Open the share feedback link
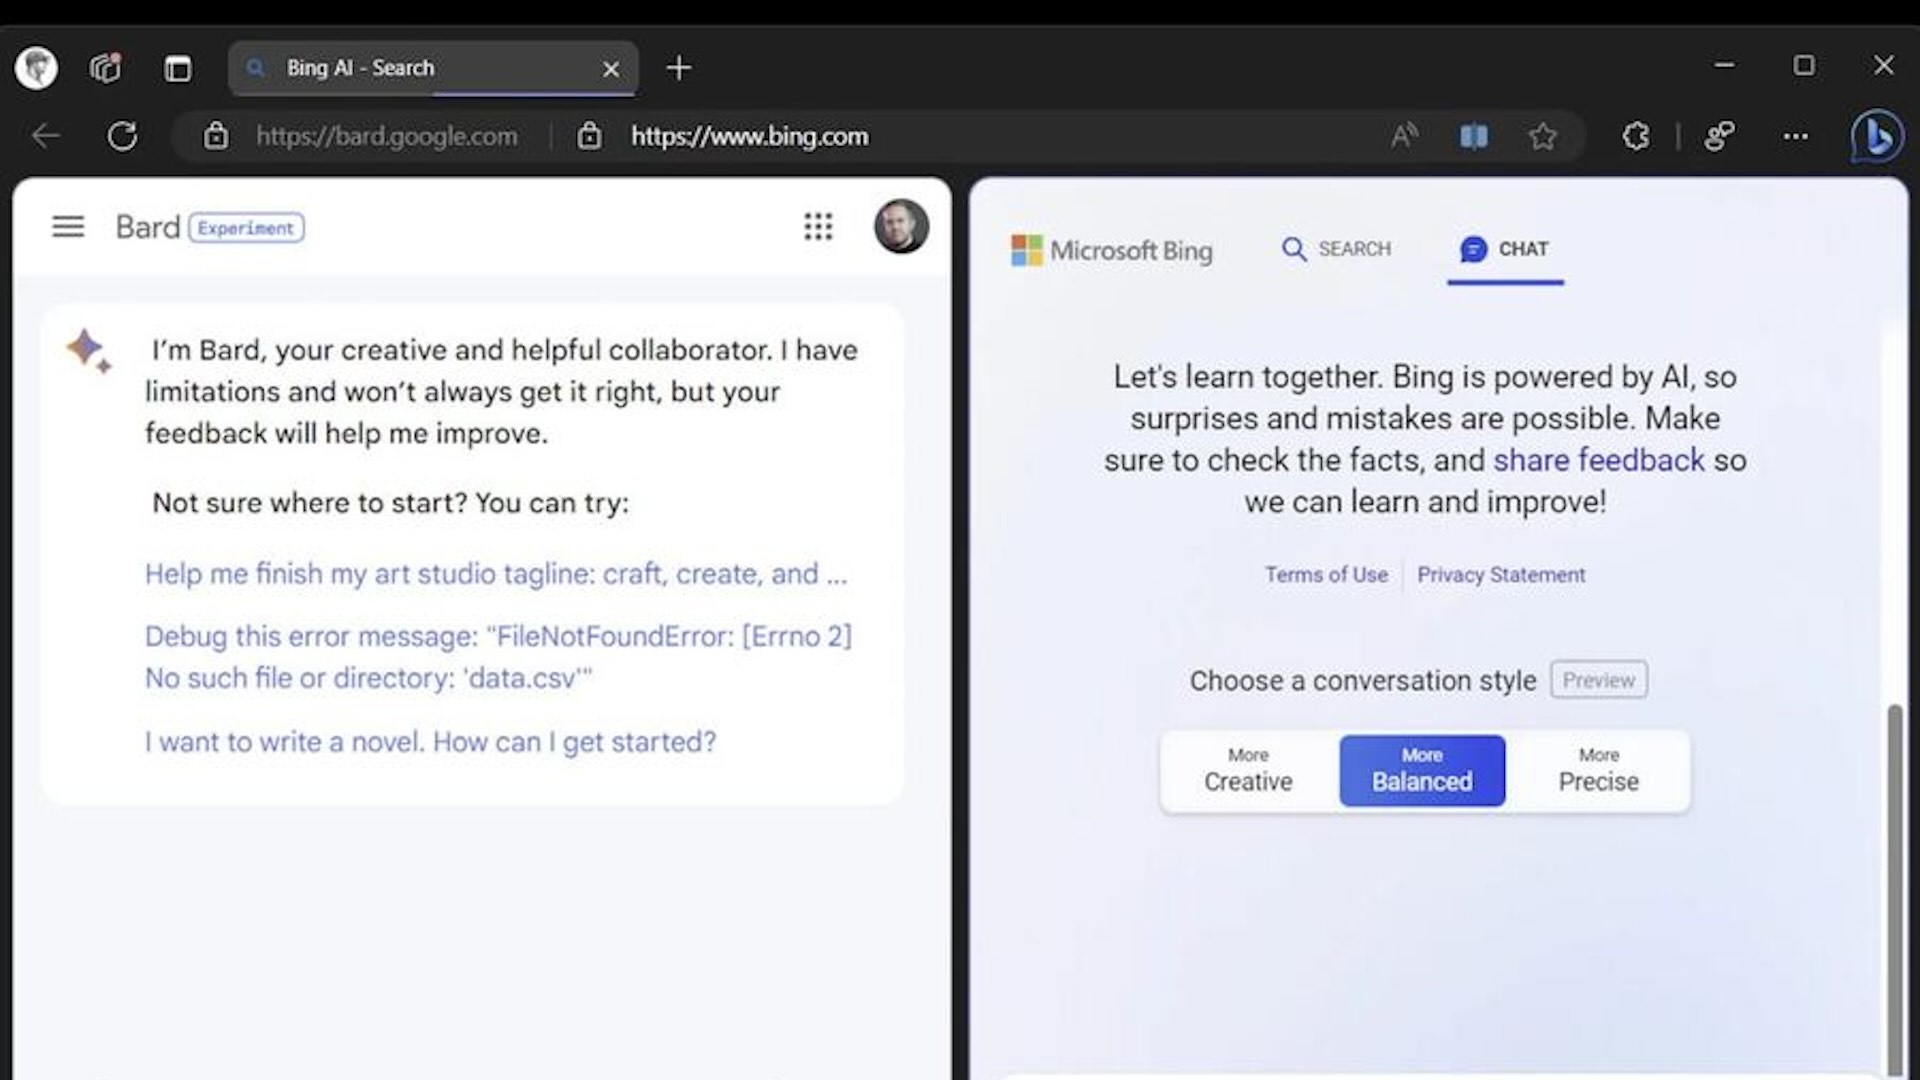The image size is (1920, 1080). click(1598, 460)
